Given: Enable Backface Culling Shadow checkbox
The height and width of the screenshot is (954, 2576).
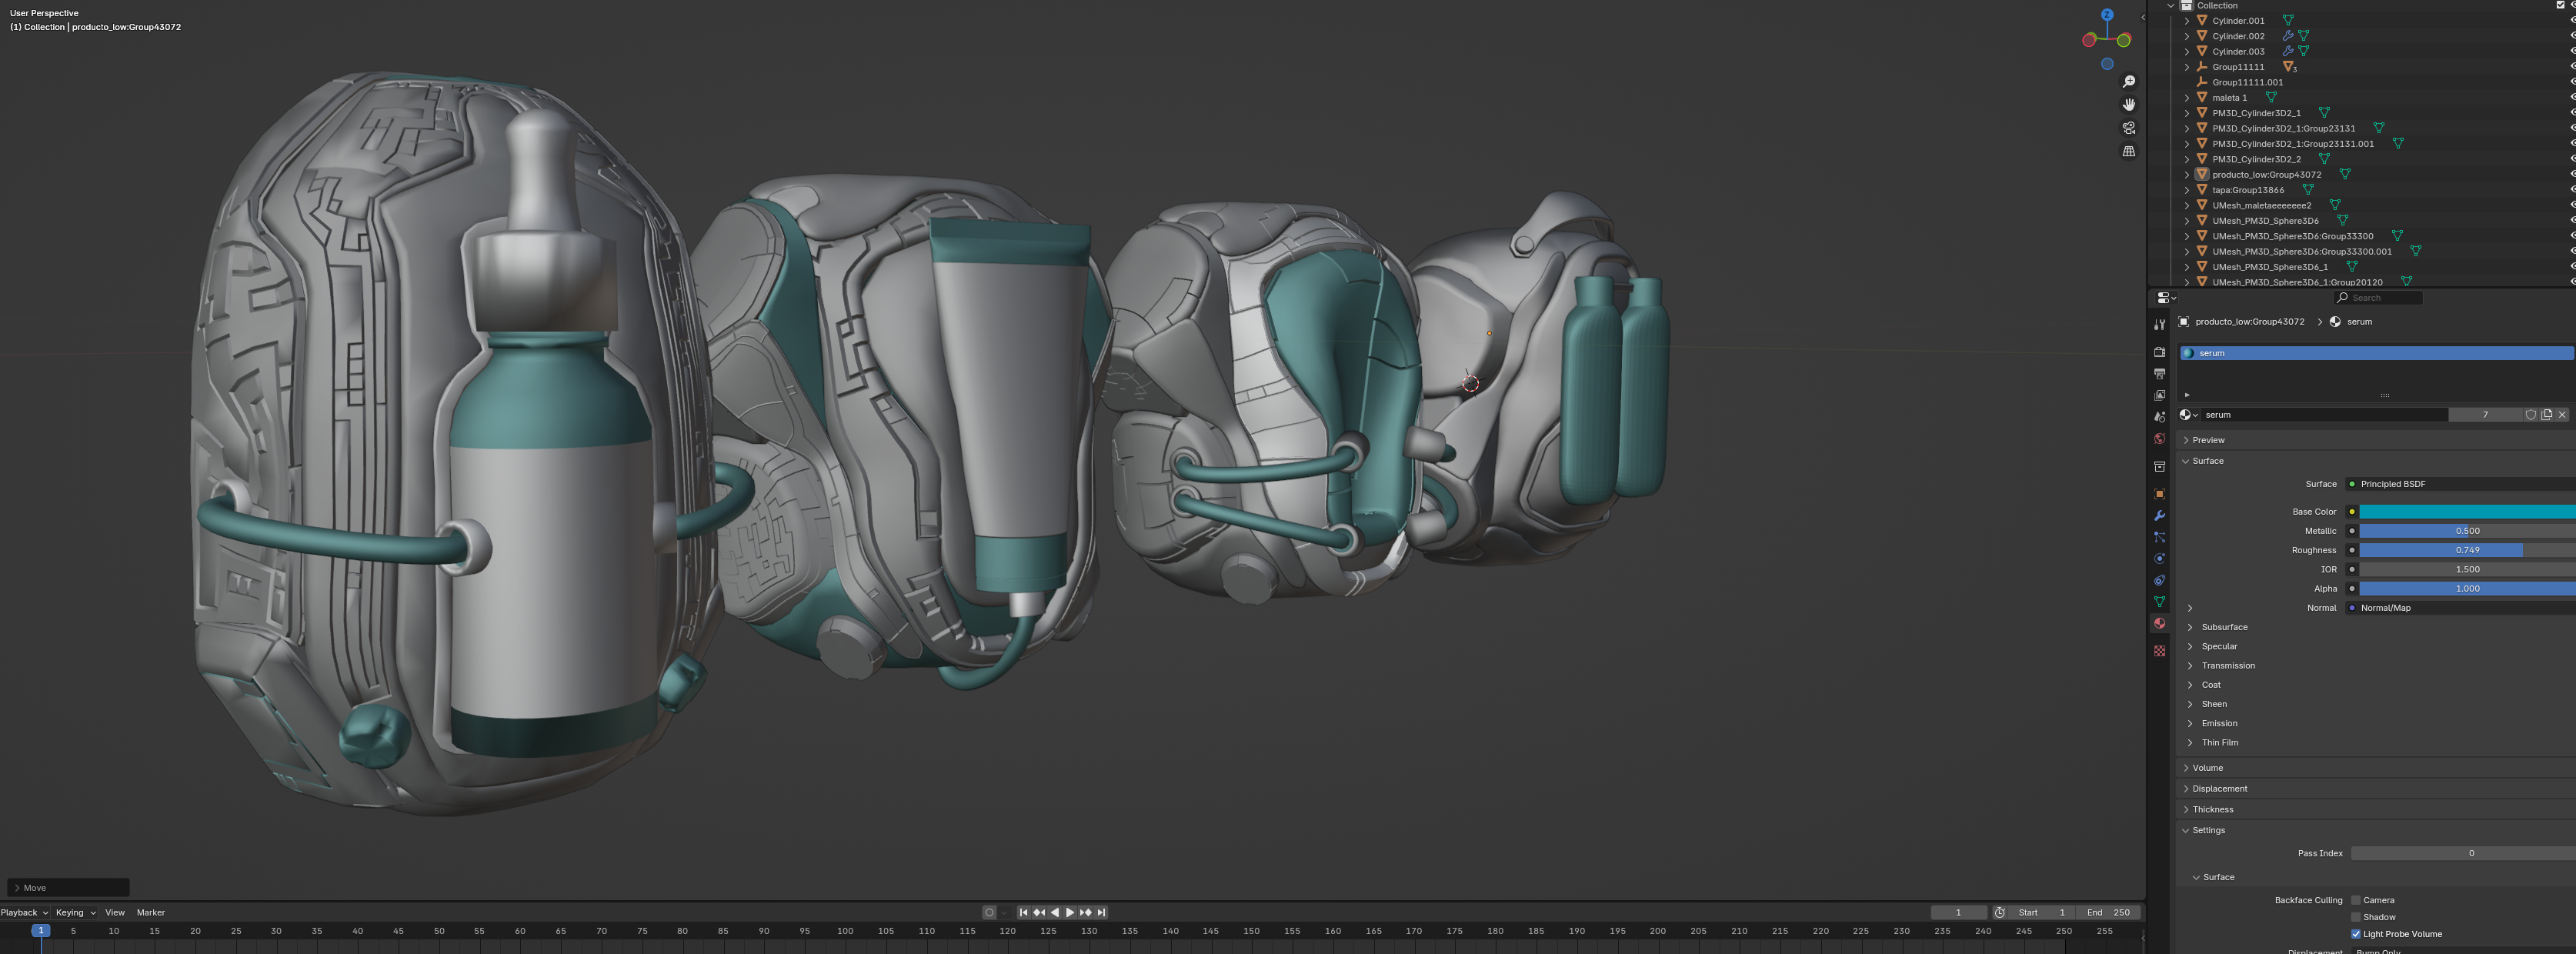Looking at the screenshot, I should tap(2356, 917).
